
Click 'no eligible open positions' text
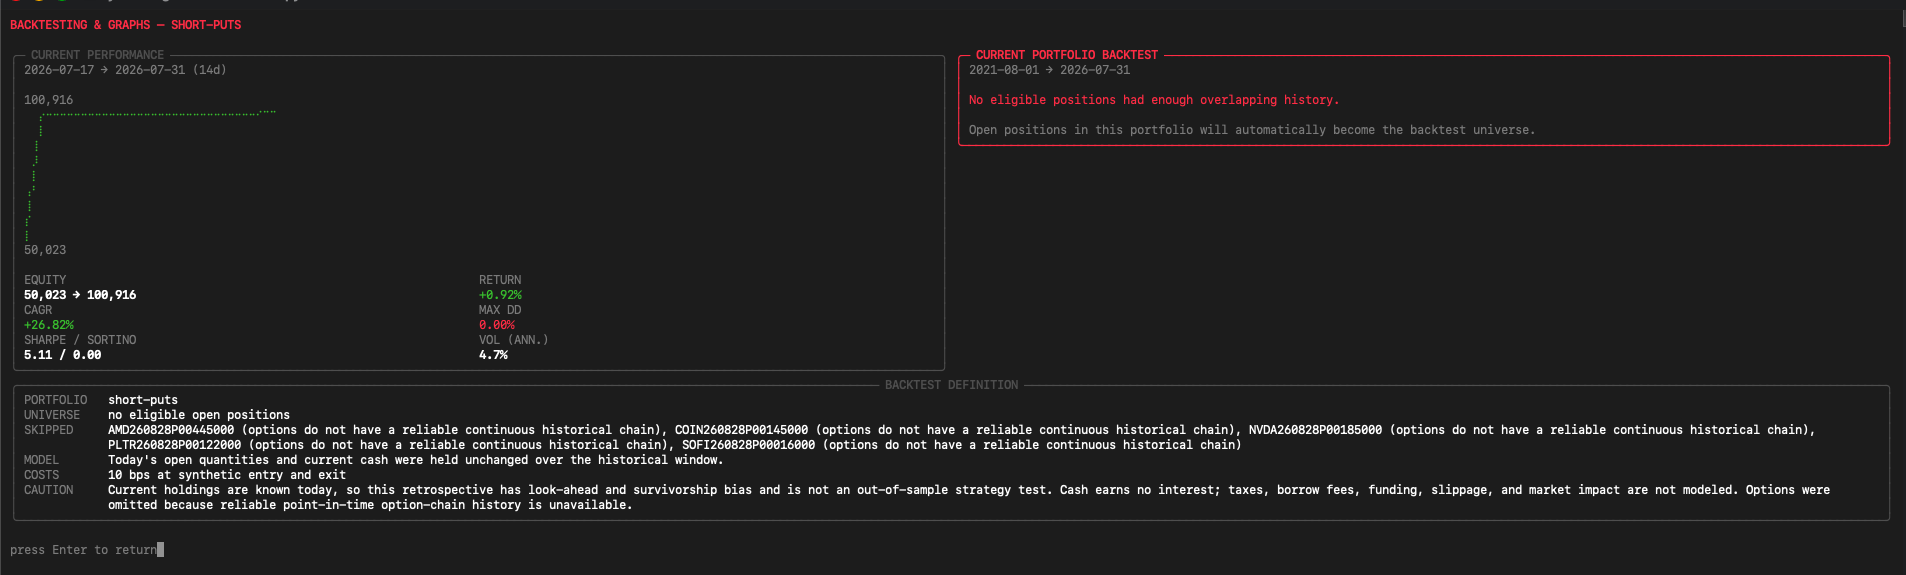coord(199,415)
